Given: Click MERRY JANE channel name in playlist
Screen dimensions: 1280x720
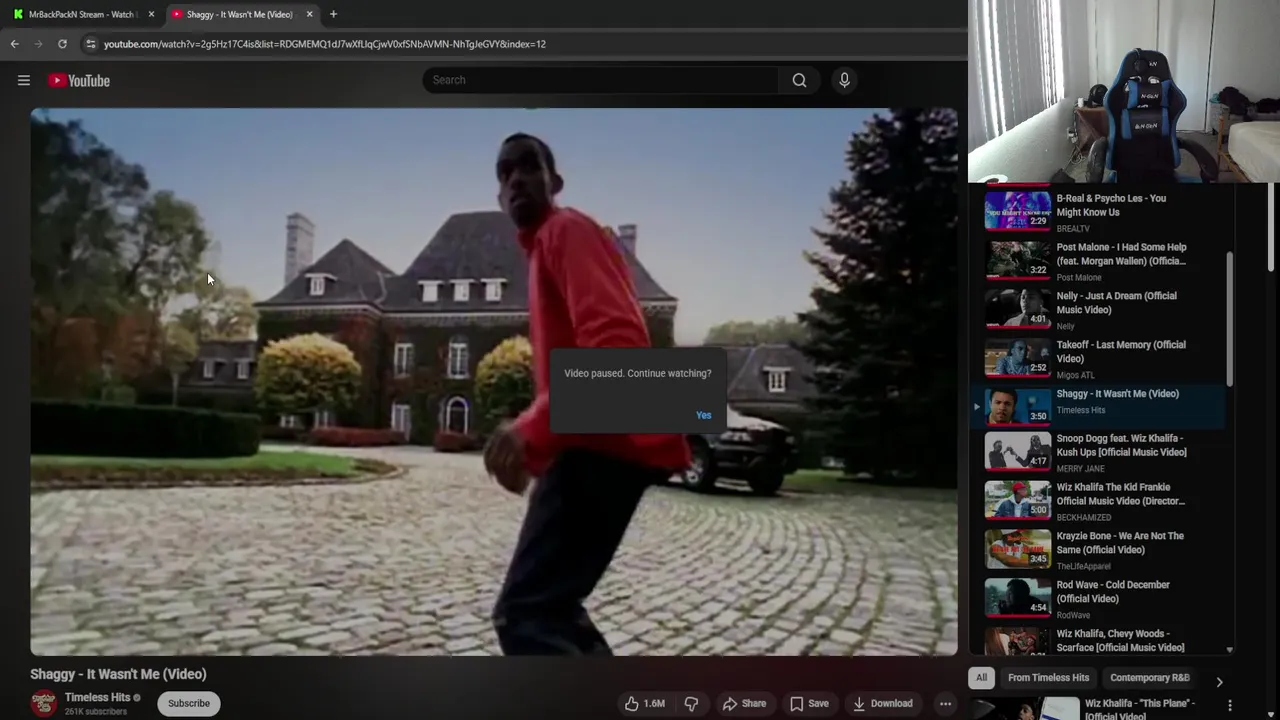Looking at the screenshot, I should click(x=1081, y=469).
